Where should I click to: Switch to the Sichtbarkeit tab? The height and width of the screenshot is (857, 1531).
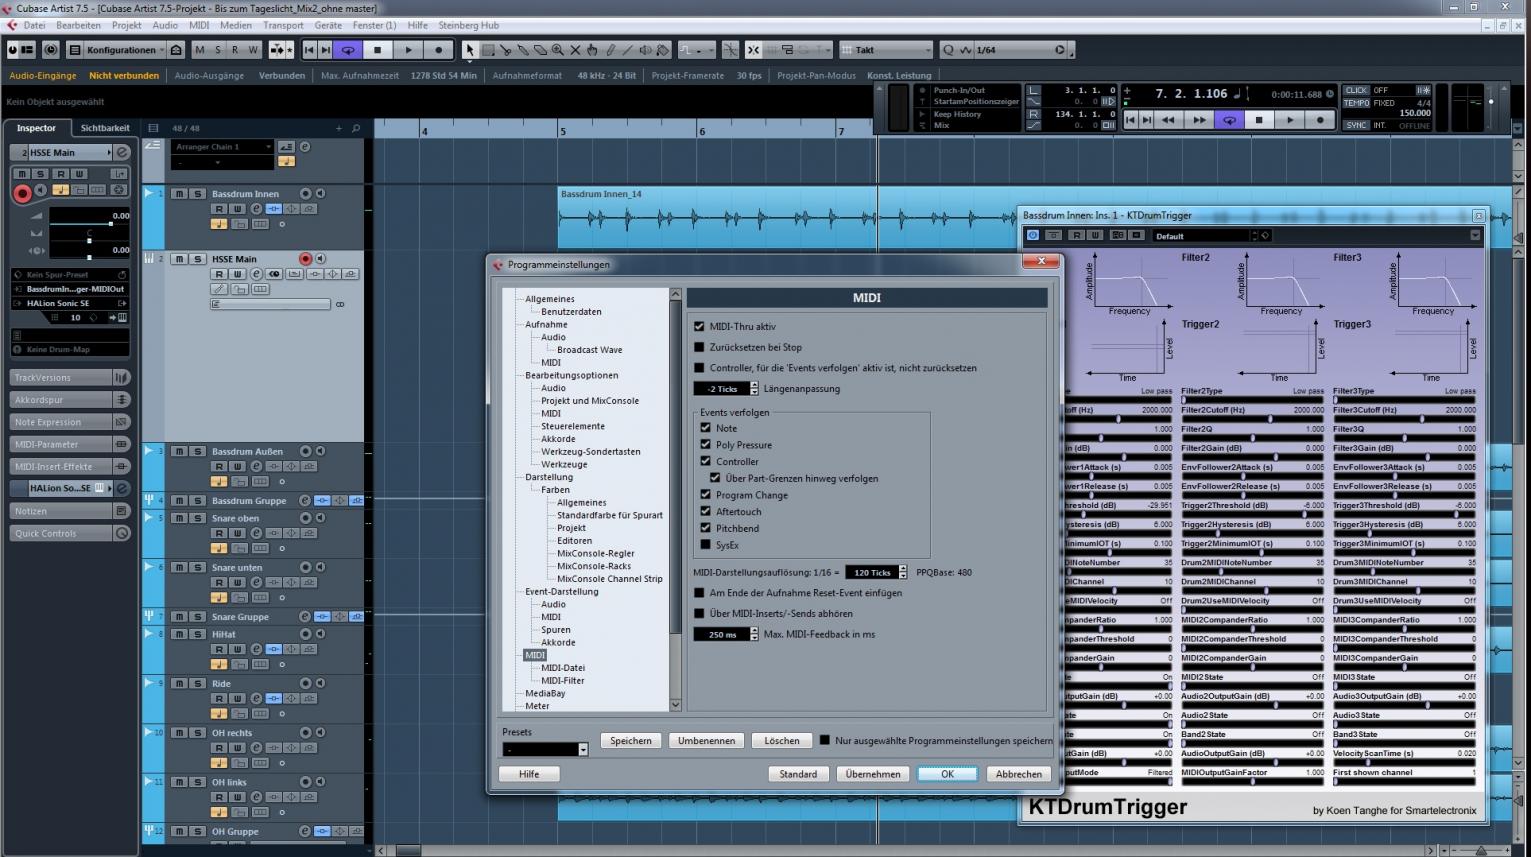tap(105, 128)
